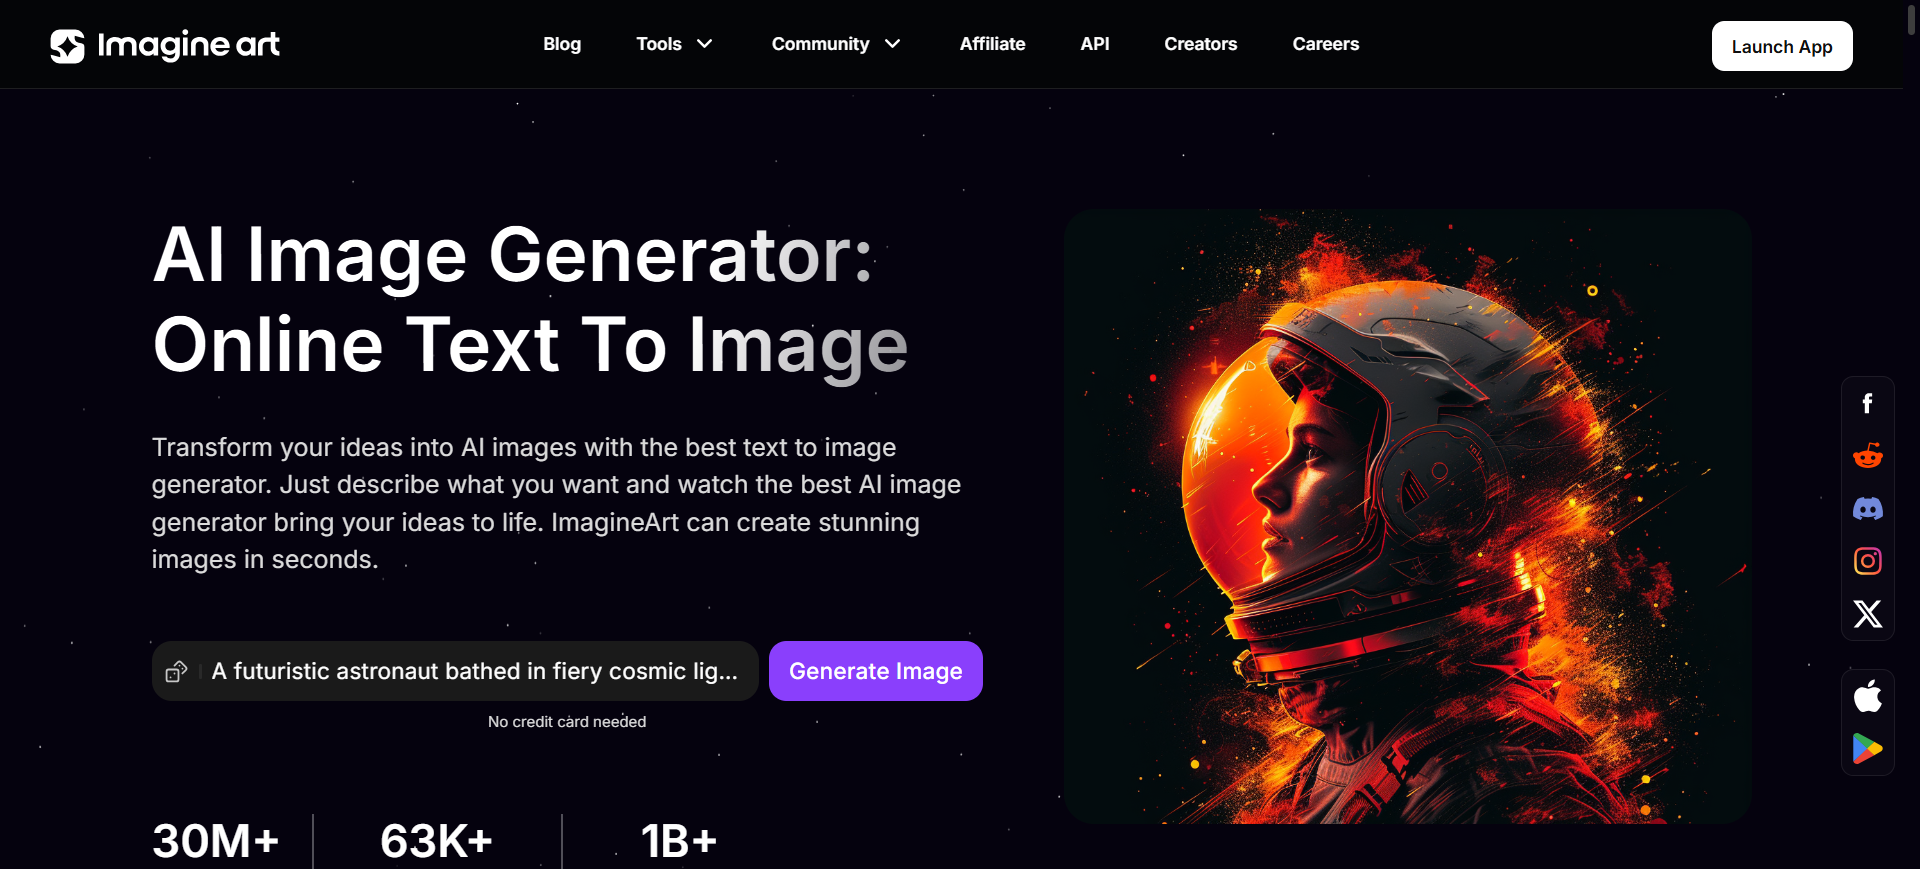Screen dimensions: 1920x869
Task: Open the Facebook social icon
Action: [x=1867, y=404]
